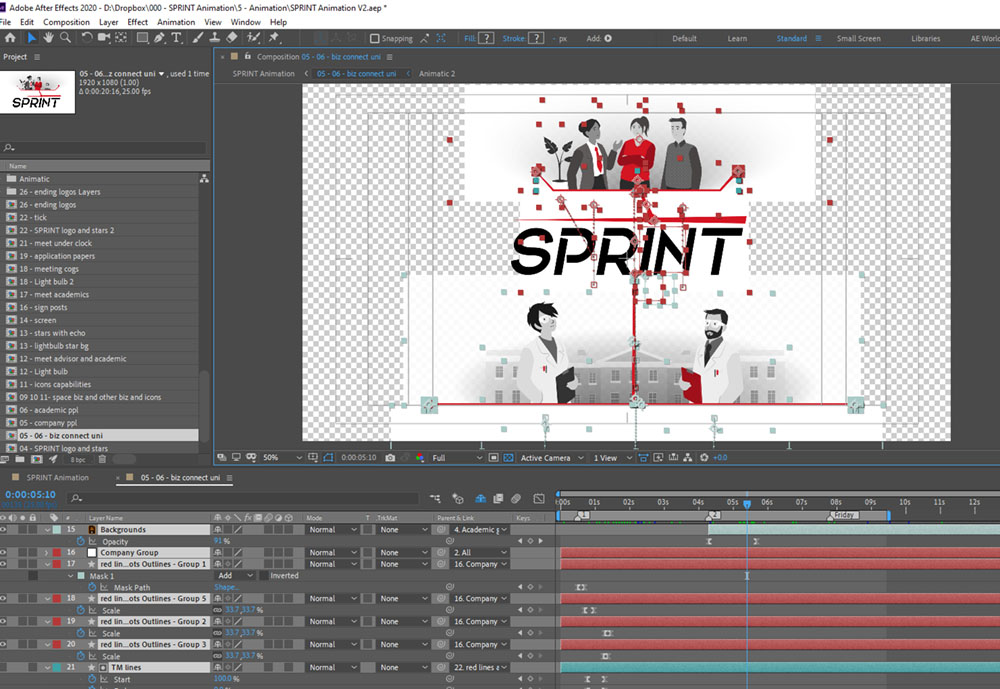Image resolution: width=1000 pixels, height=689 pixels.
Task: Switch to the Small Screen workspace
Action: 858,38
